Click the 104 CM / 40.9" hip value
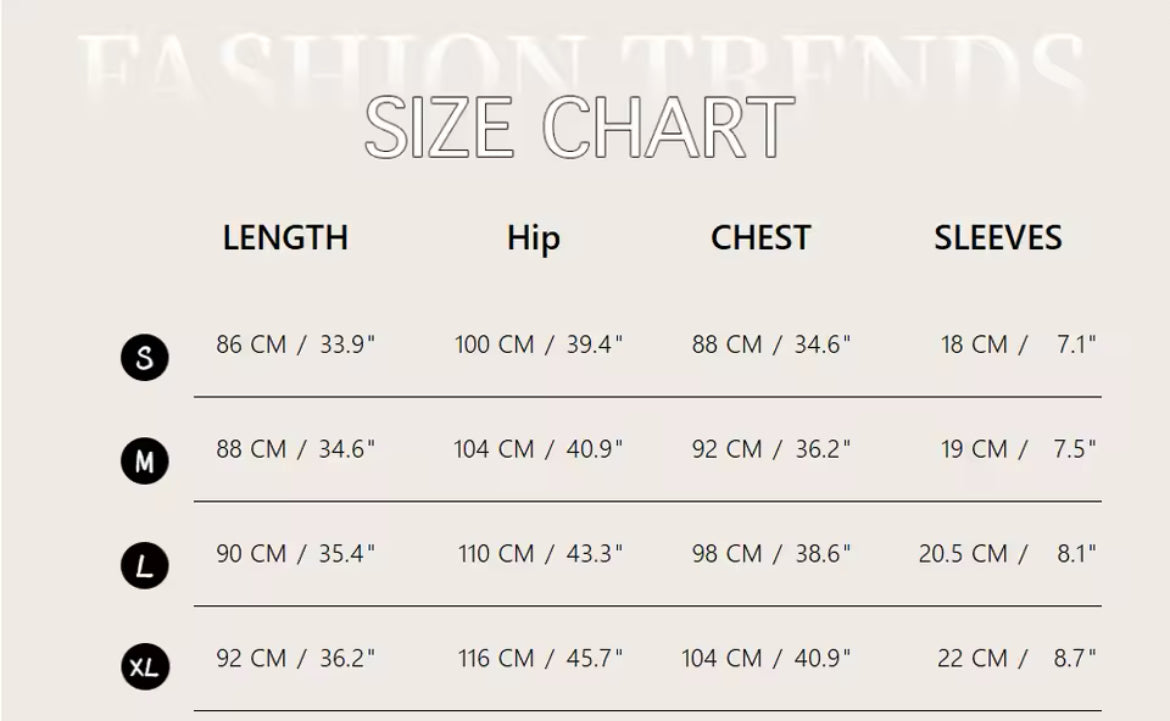Image resolution: width=1170 pixels, height=721 pixels. click(538, 449)
